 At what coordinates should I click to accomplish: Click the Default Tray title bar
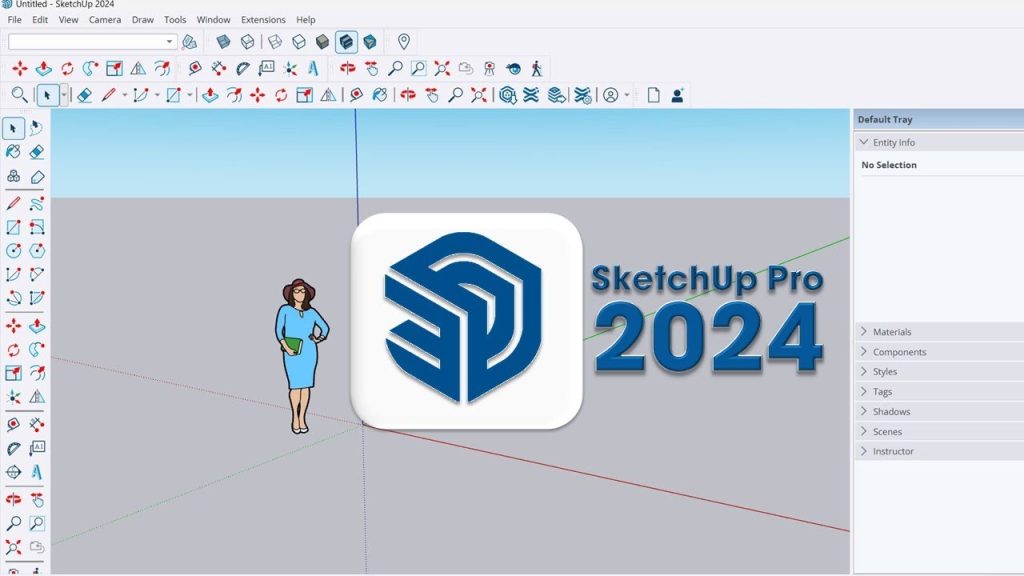(939, 120)
